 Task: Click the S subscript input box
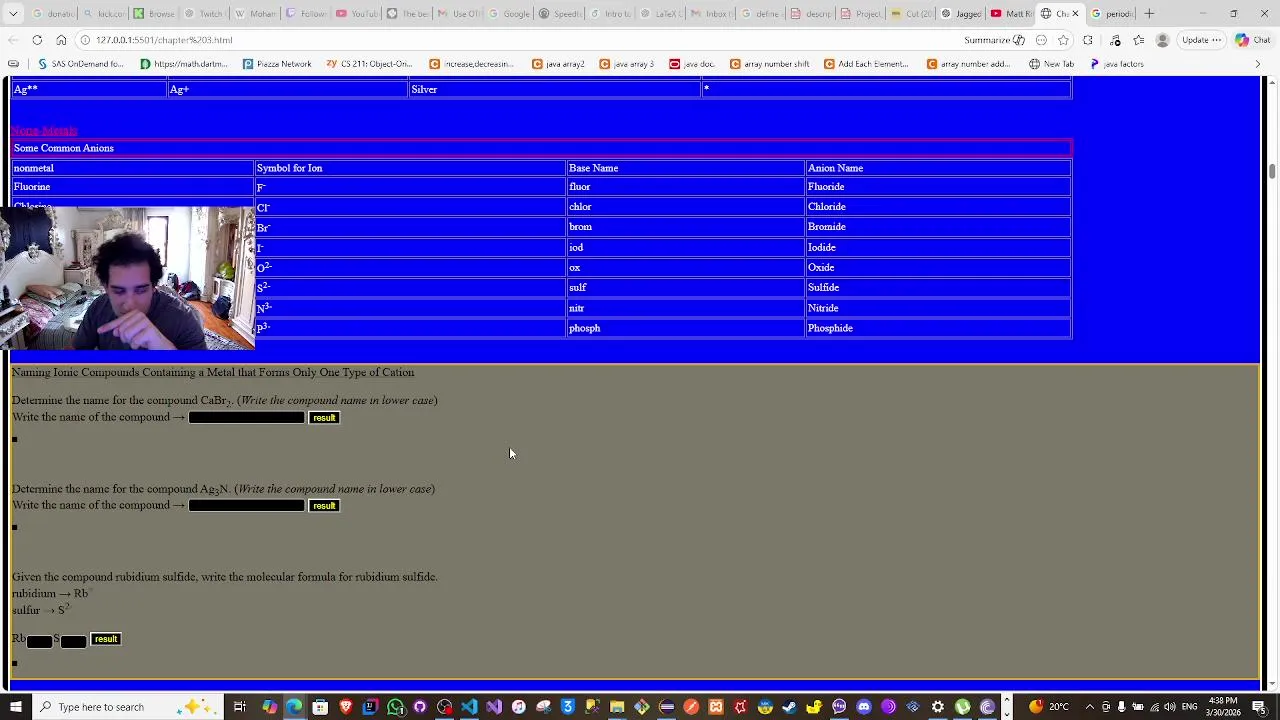(73, 641)
